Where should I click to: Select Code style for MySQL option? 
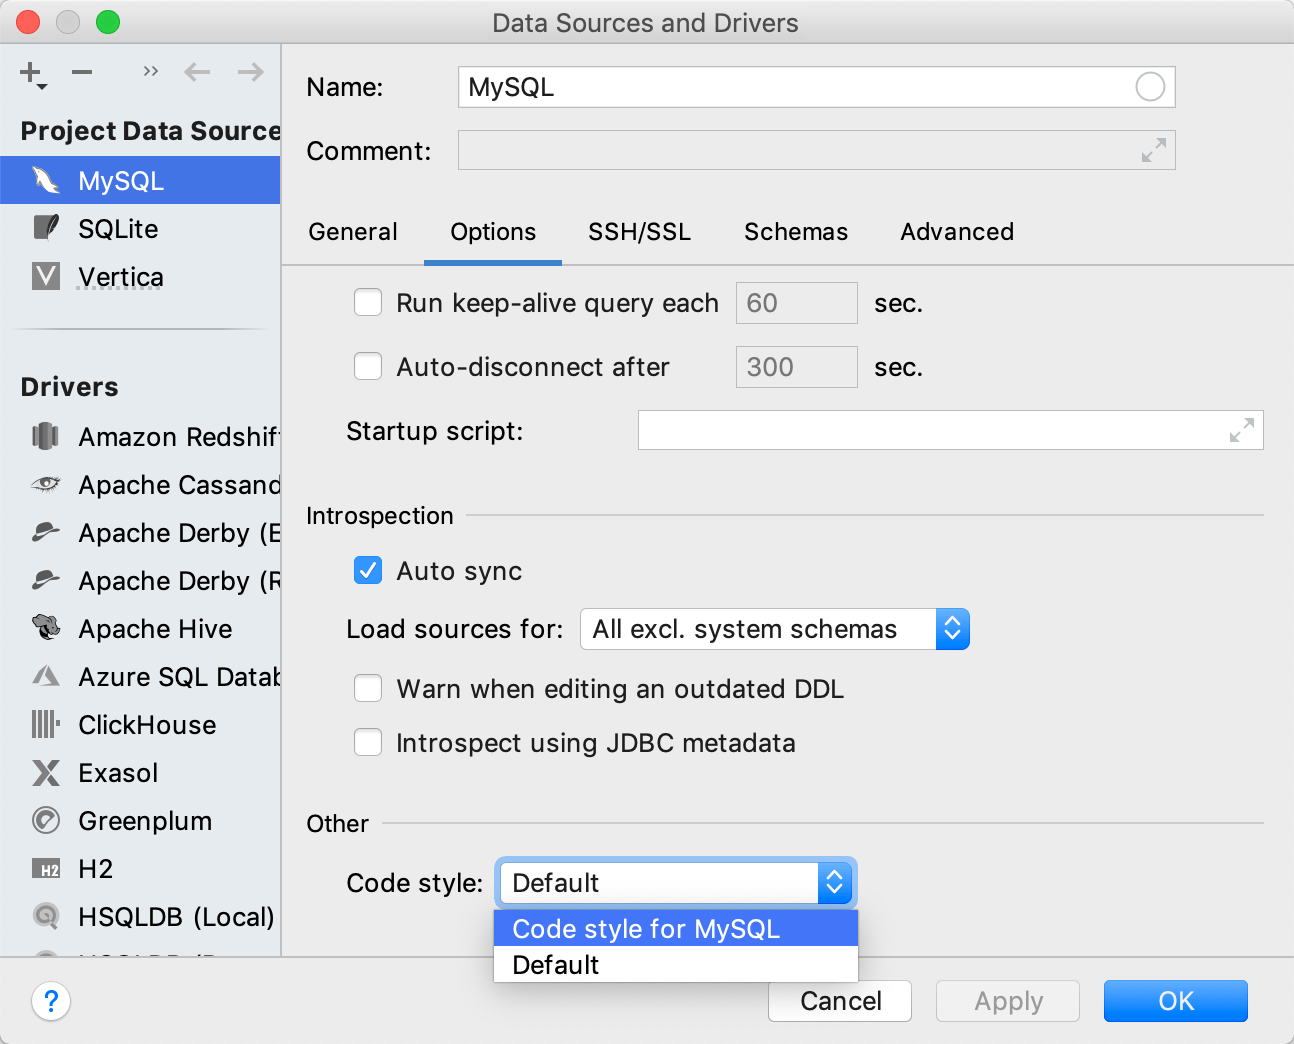tap(646, 928)
